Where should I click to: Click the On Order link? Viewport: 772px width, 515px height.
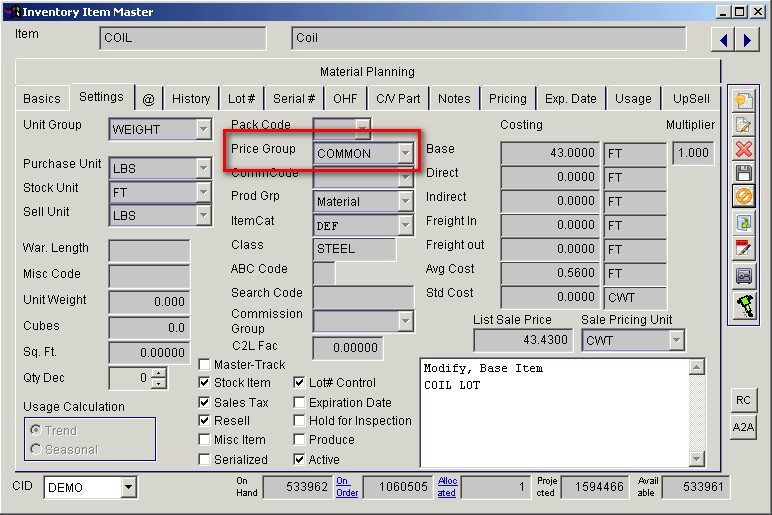tap(344, 486)
